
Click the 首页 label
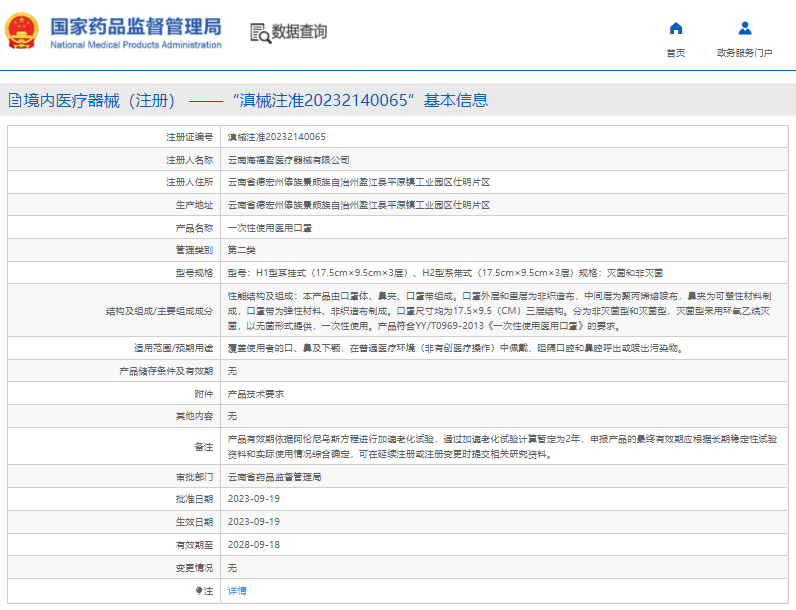(x=676, y=53)
